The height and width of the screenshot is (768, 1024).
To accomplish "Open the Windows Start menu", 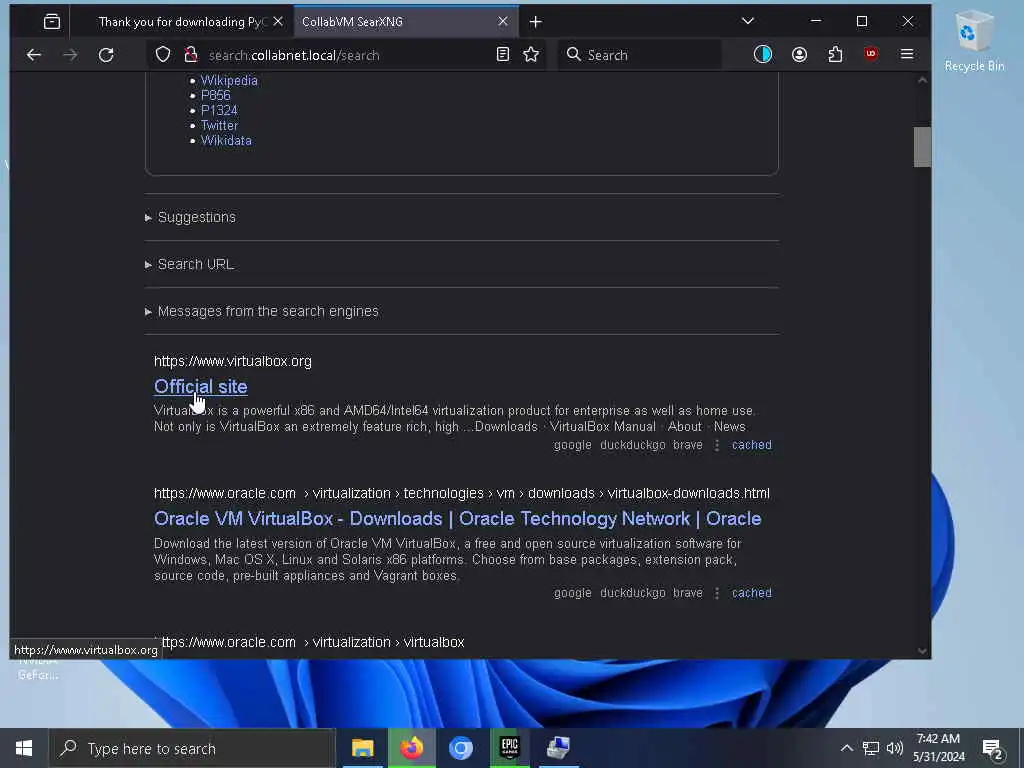I will click(24, 748).
